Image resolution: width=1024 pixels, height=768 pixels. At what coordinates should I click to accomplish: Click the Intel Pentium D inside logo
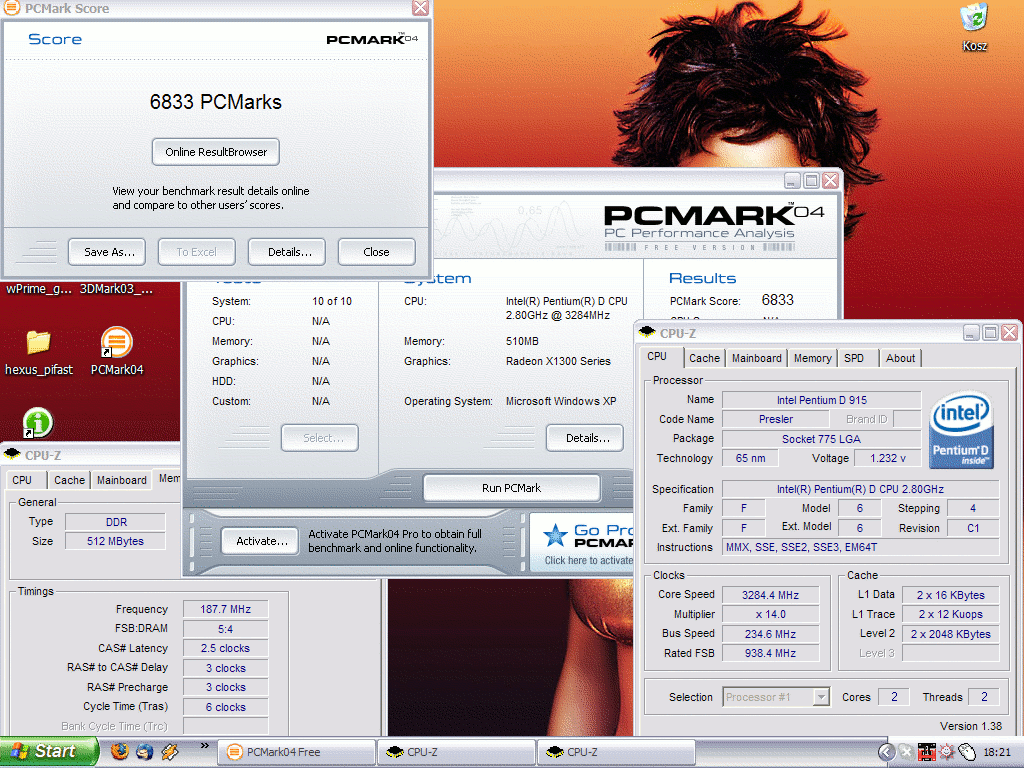click(961, 430)
